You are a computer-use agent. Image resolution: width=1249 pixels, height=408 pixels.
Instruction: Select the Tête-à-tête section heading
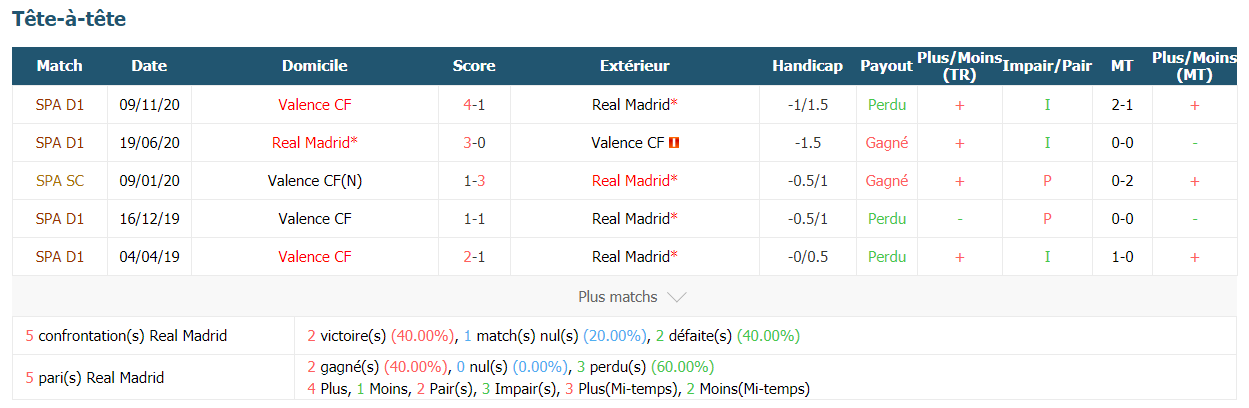(69, 19)
